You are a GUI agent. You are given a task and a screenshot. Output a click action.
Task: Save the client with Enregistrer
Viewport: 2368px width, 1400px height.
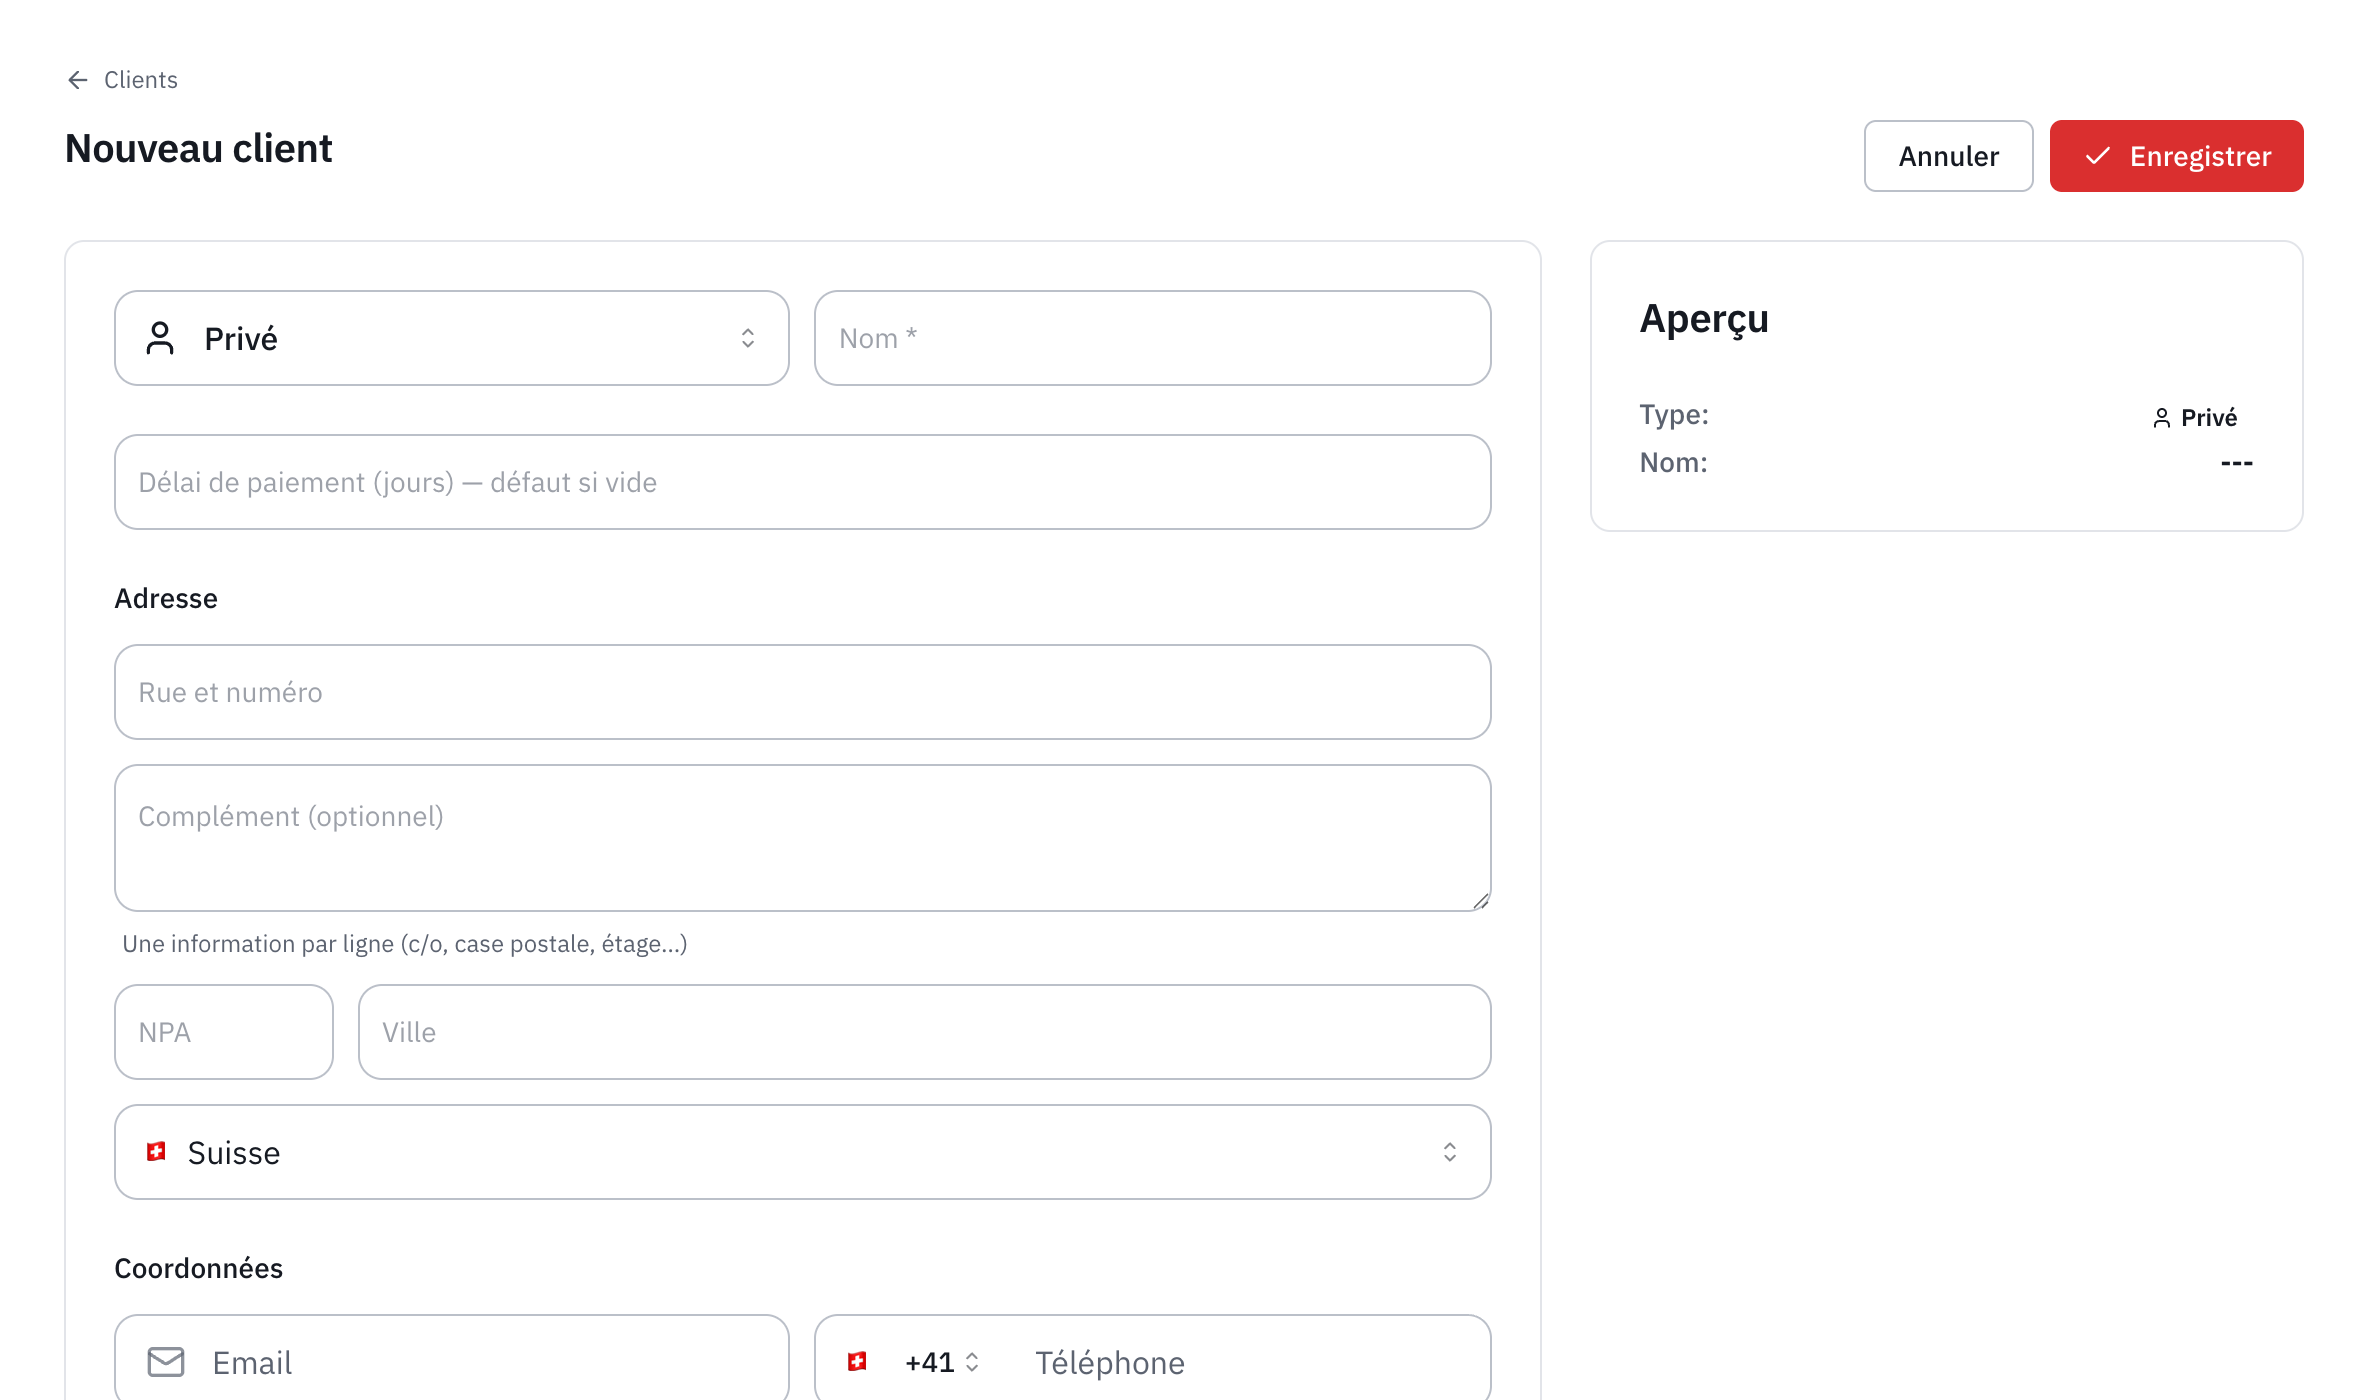pos(2176,156)
